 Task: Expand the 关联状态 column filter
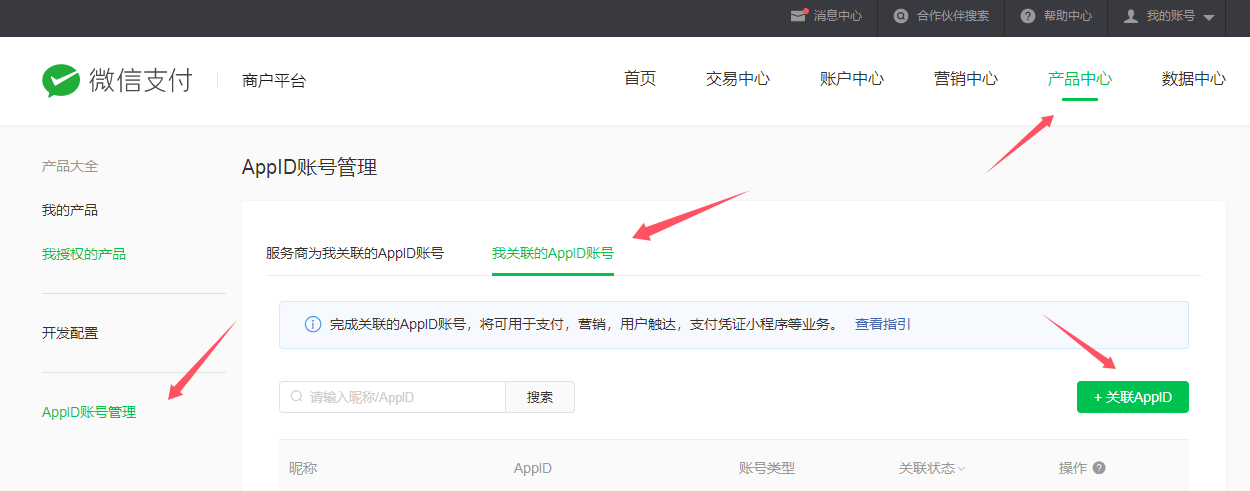[x=961, y=469]
